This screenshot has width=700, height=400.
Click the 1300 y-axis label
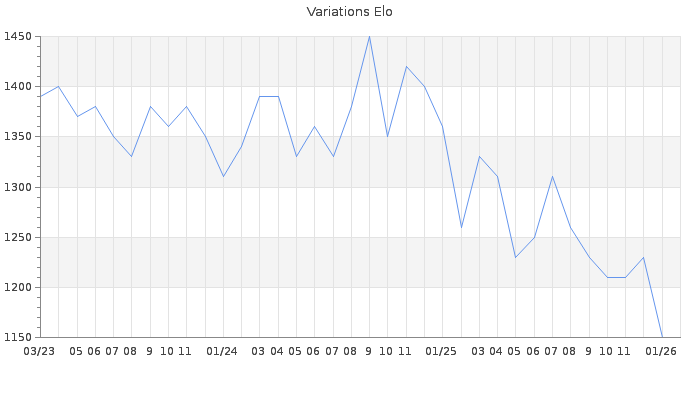[x=17, y=187]
